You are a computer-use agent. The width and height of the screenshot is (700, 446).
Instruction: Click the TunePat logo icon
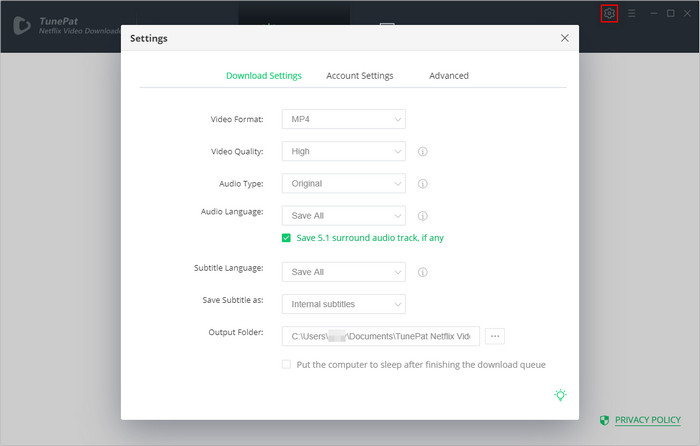coord(21,25)
